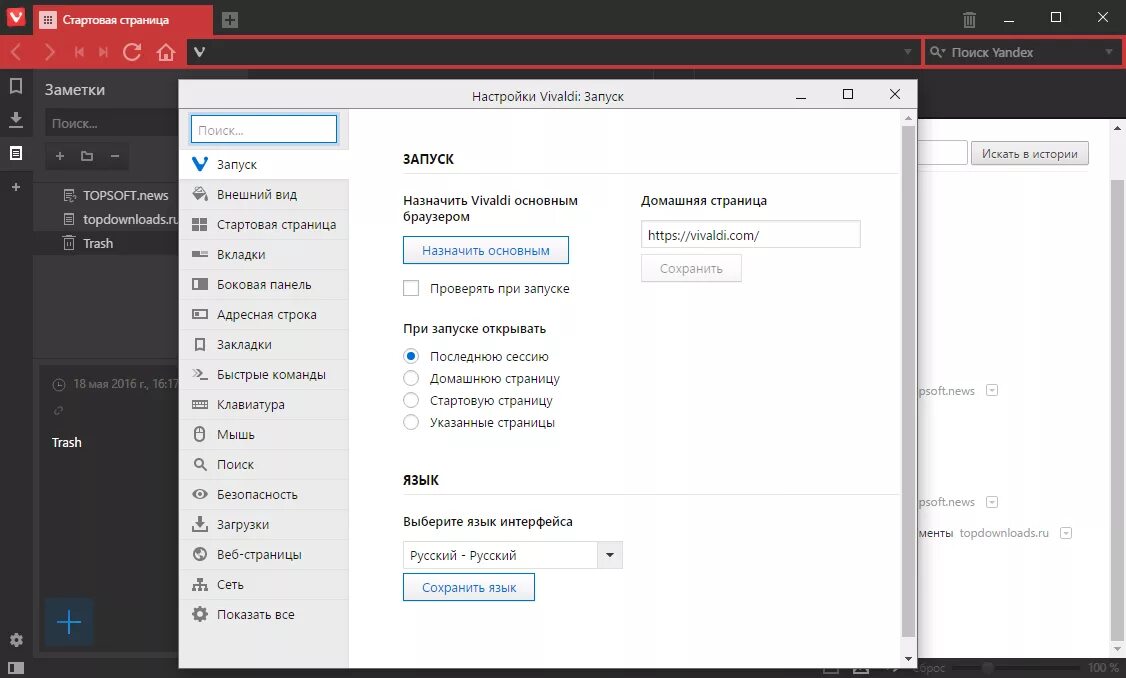The width and height of the screenshot is (1126, 678).
Task: Open 'Загрузки' settings section
Action: pos(264,525)
